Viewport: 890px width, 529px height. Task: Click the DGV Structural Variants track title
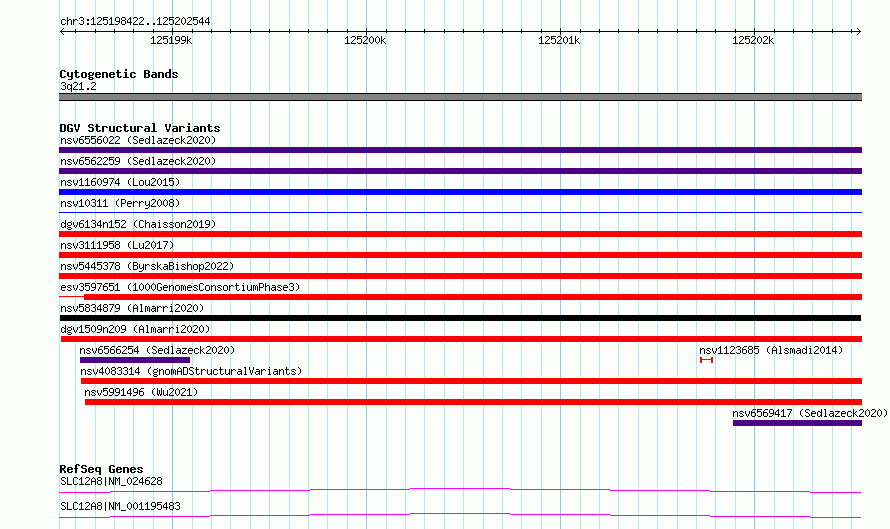click(x=140, y=128)
